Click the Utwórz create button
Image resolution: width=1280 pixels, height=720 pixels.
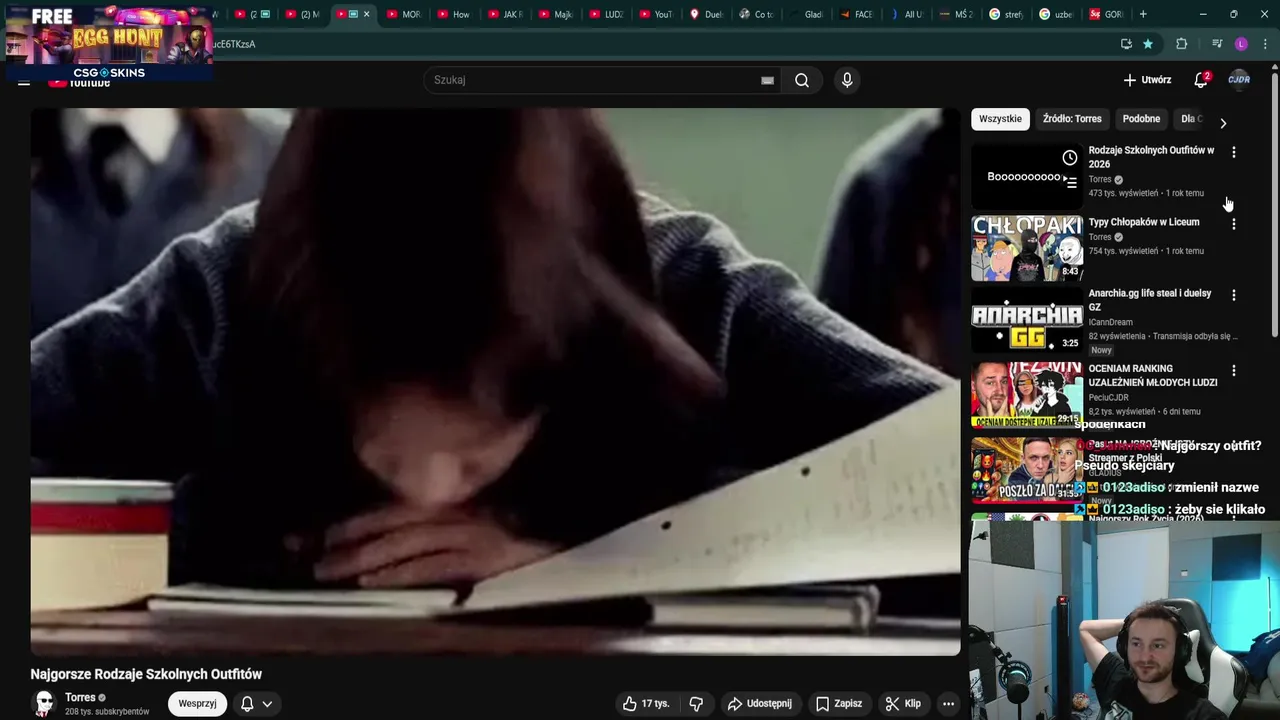[x=1147, y=80]
